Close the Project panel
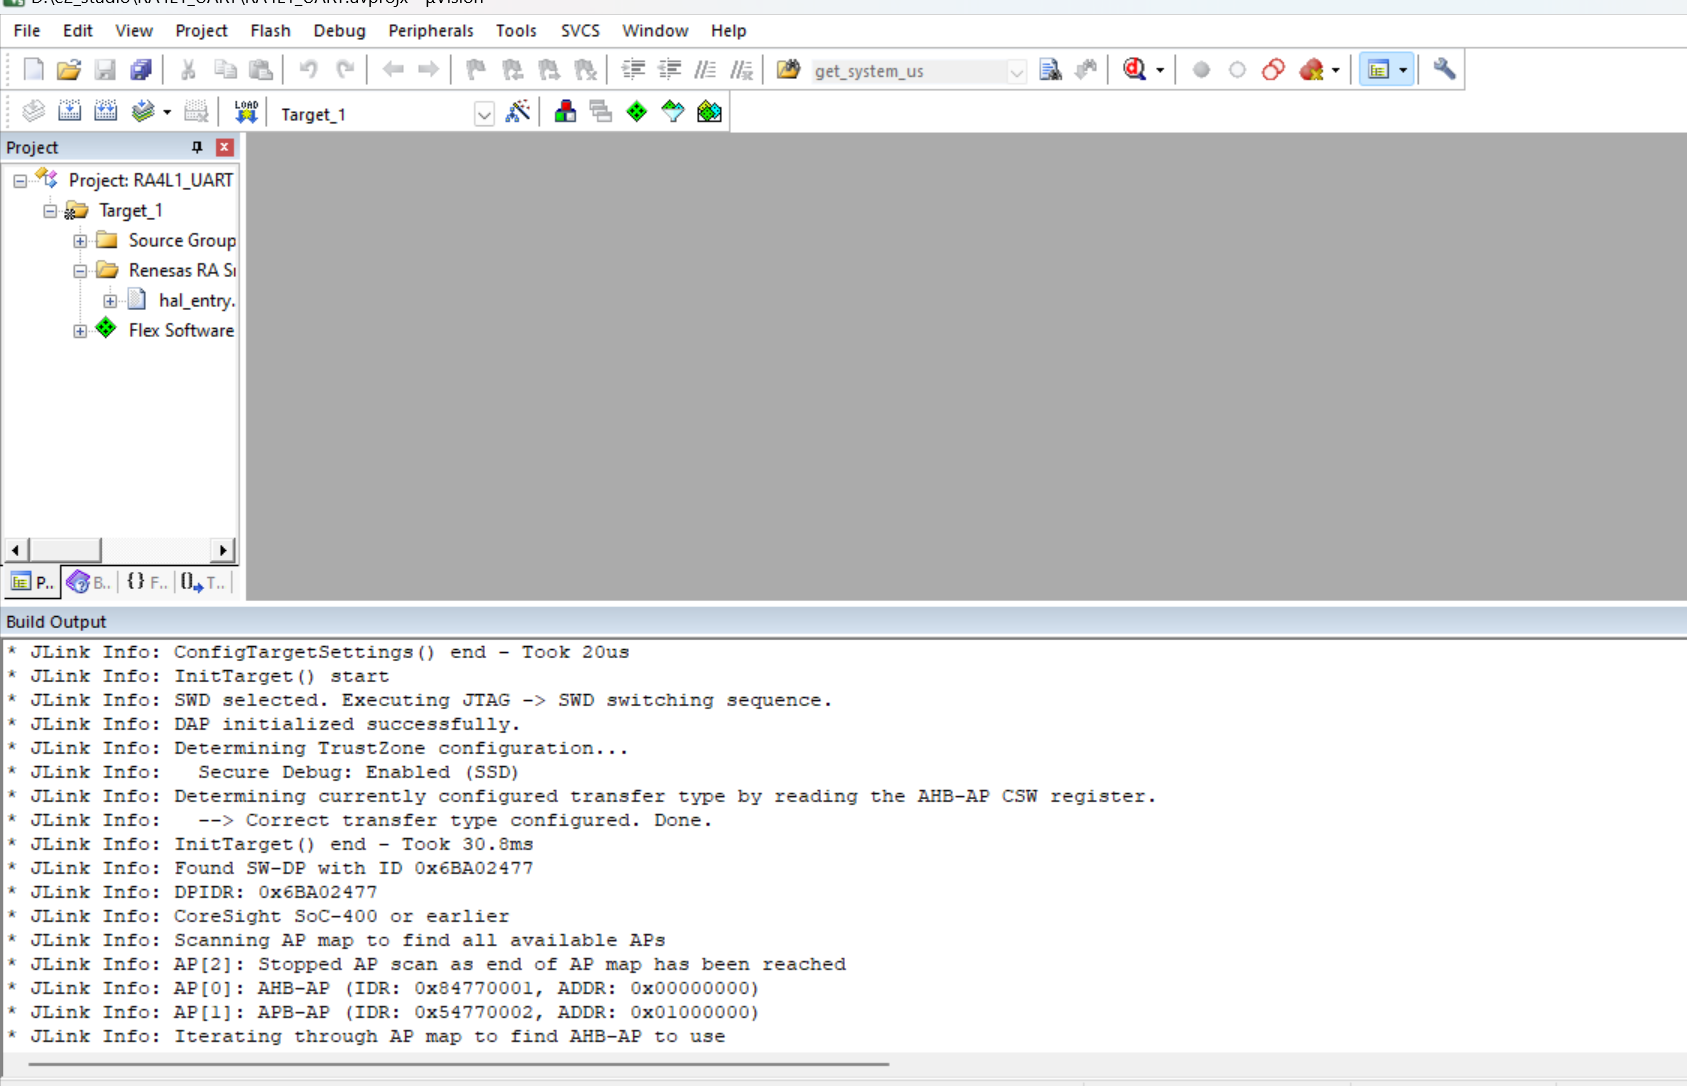This screenshot has width=1687, height=1086. (x=225, y=147)
